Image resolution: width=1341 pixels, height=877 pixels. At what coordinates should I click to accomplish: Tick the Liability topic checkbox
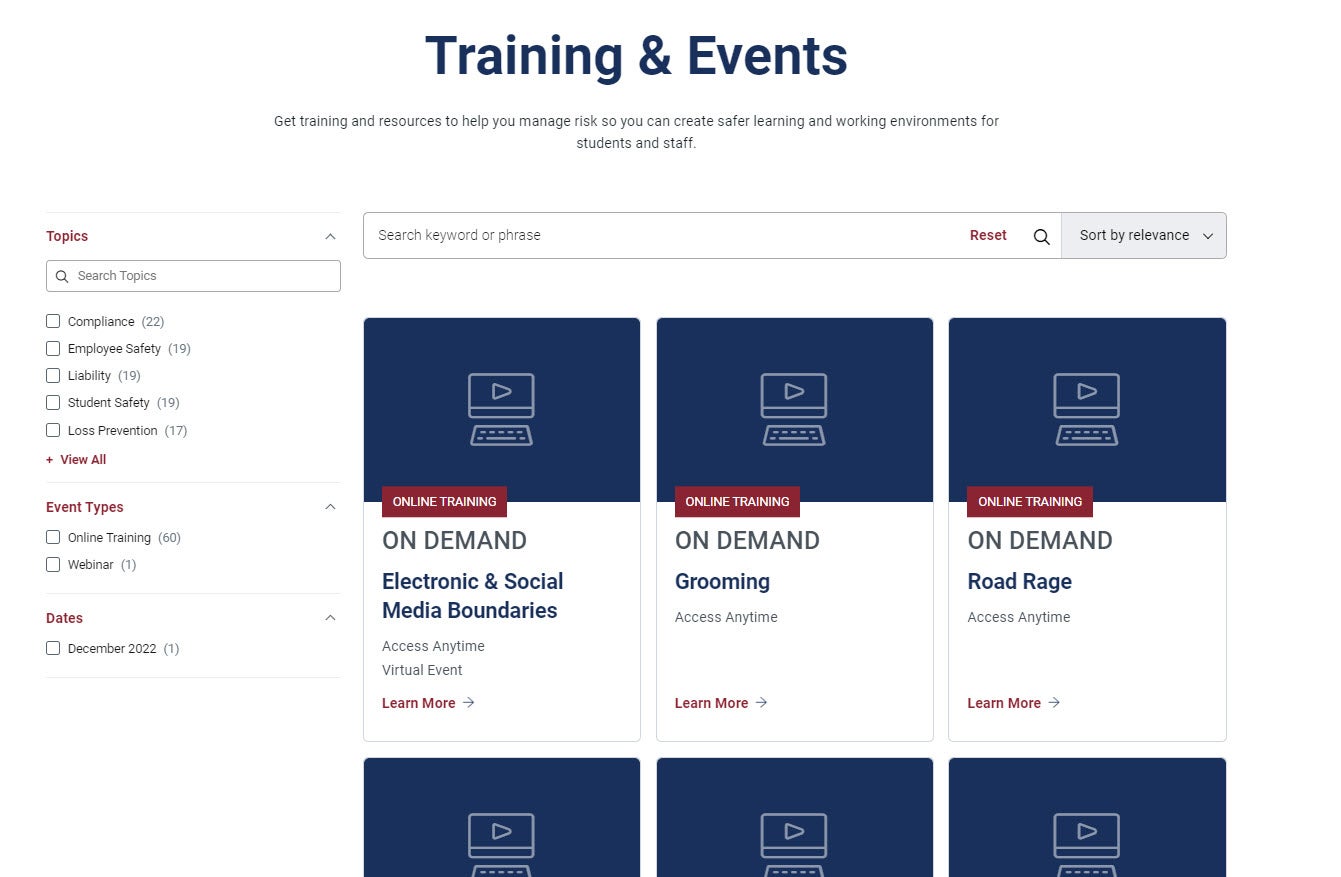53,375
